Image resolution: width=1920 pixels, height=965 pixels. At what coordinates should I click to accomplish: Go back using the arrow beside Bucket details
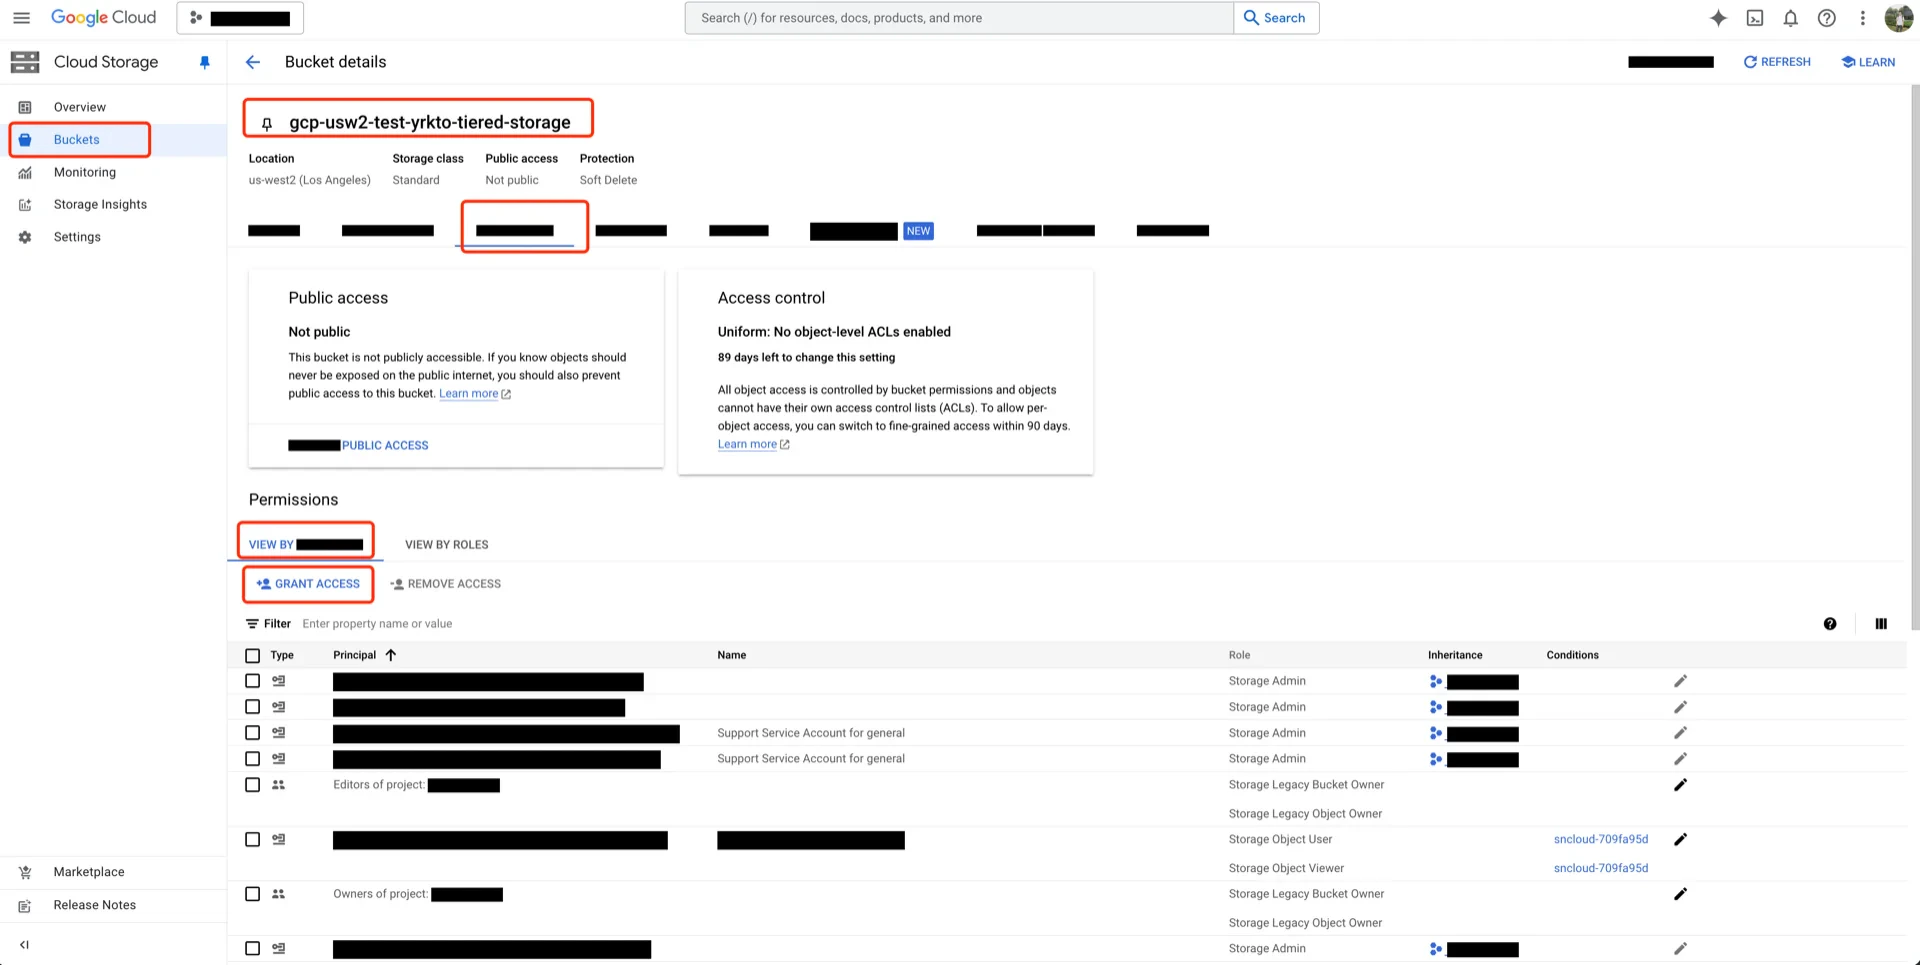tap(253, 62)
